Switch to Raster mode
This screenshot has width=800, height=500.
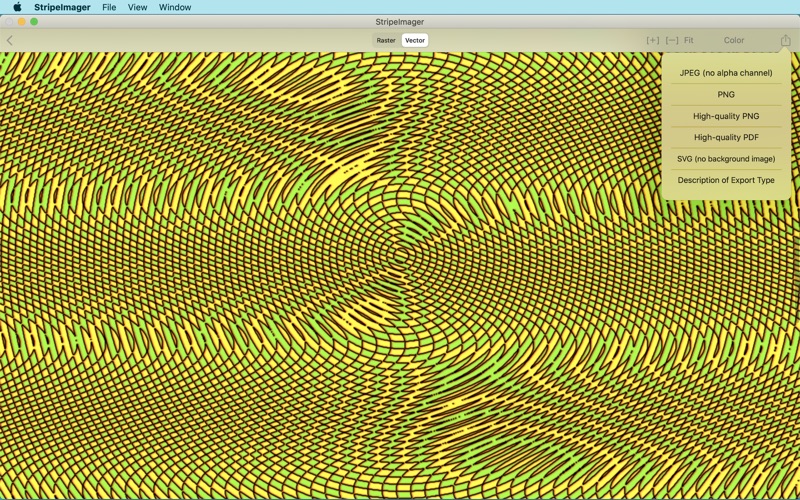pos(386,40)
